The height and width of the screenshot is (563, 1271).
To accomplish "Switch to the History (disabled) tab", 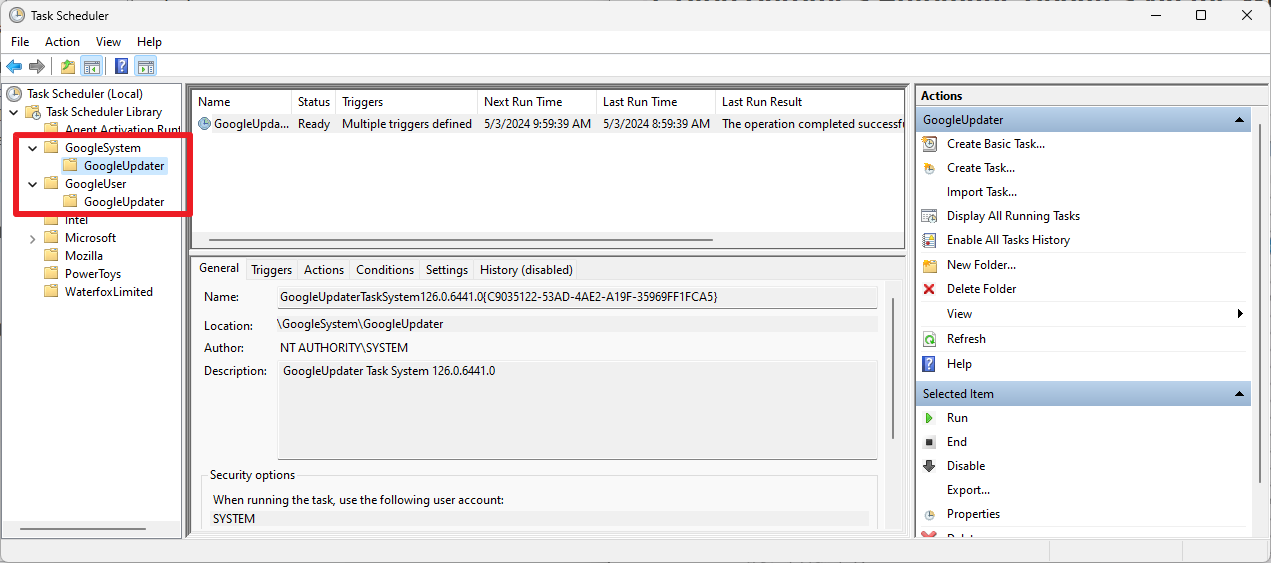I will 526,270.
